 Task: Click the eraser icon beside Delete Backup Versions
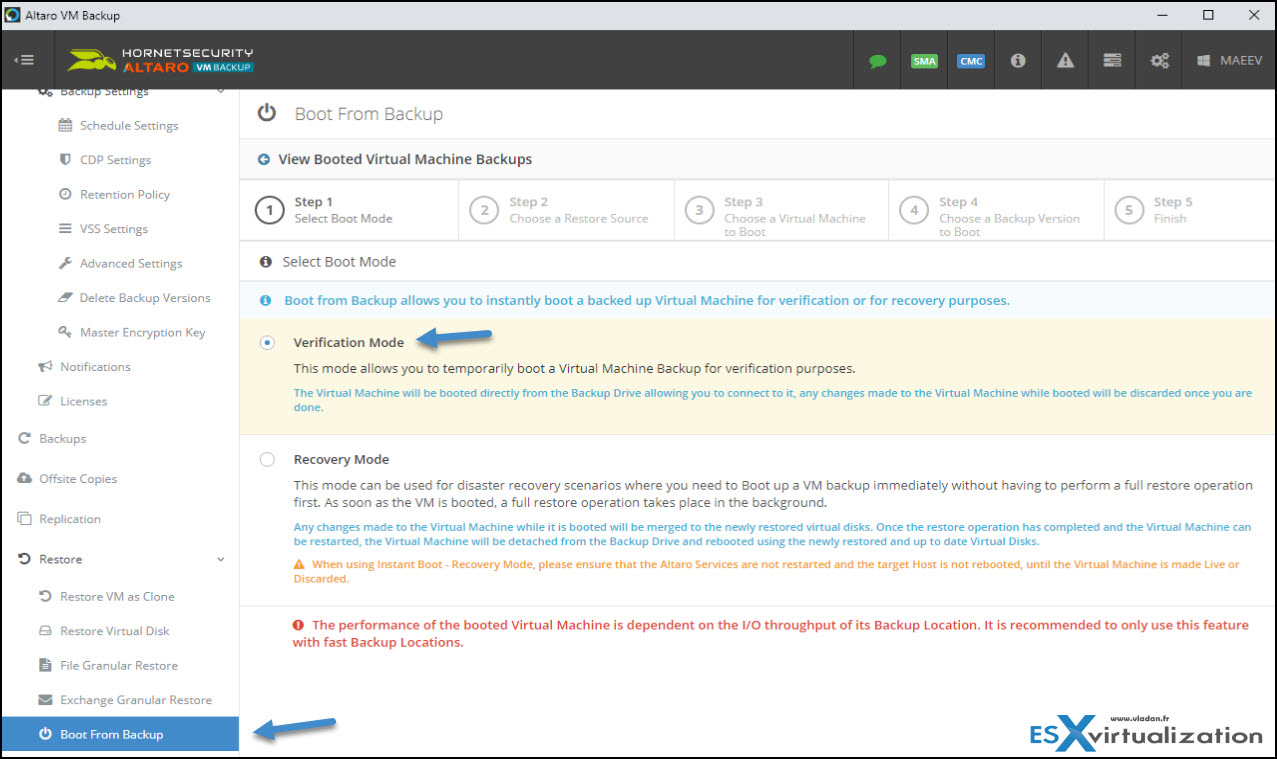65,298
